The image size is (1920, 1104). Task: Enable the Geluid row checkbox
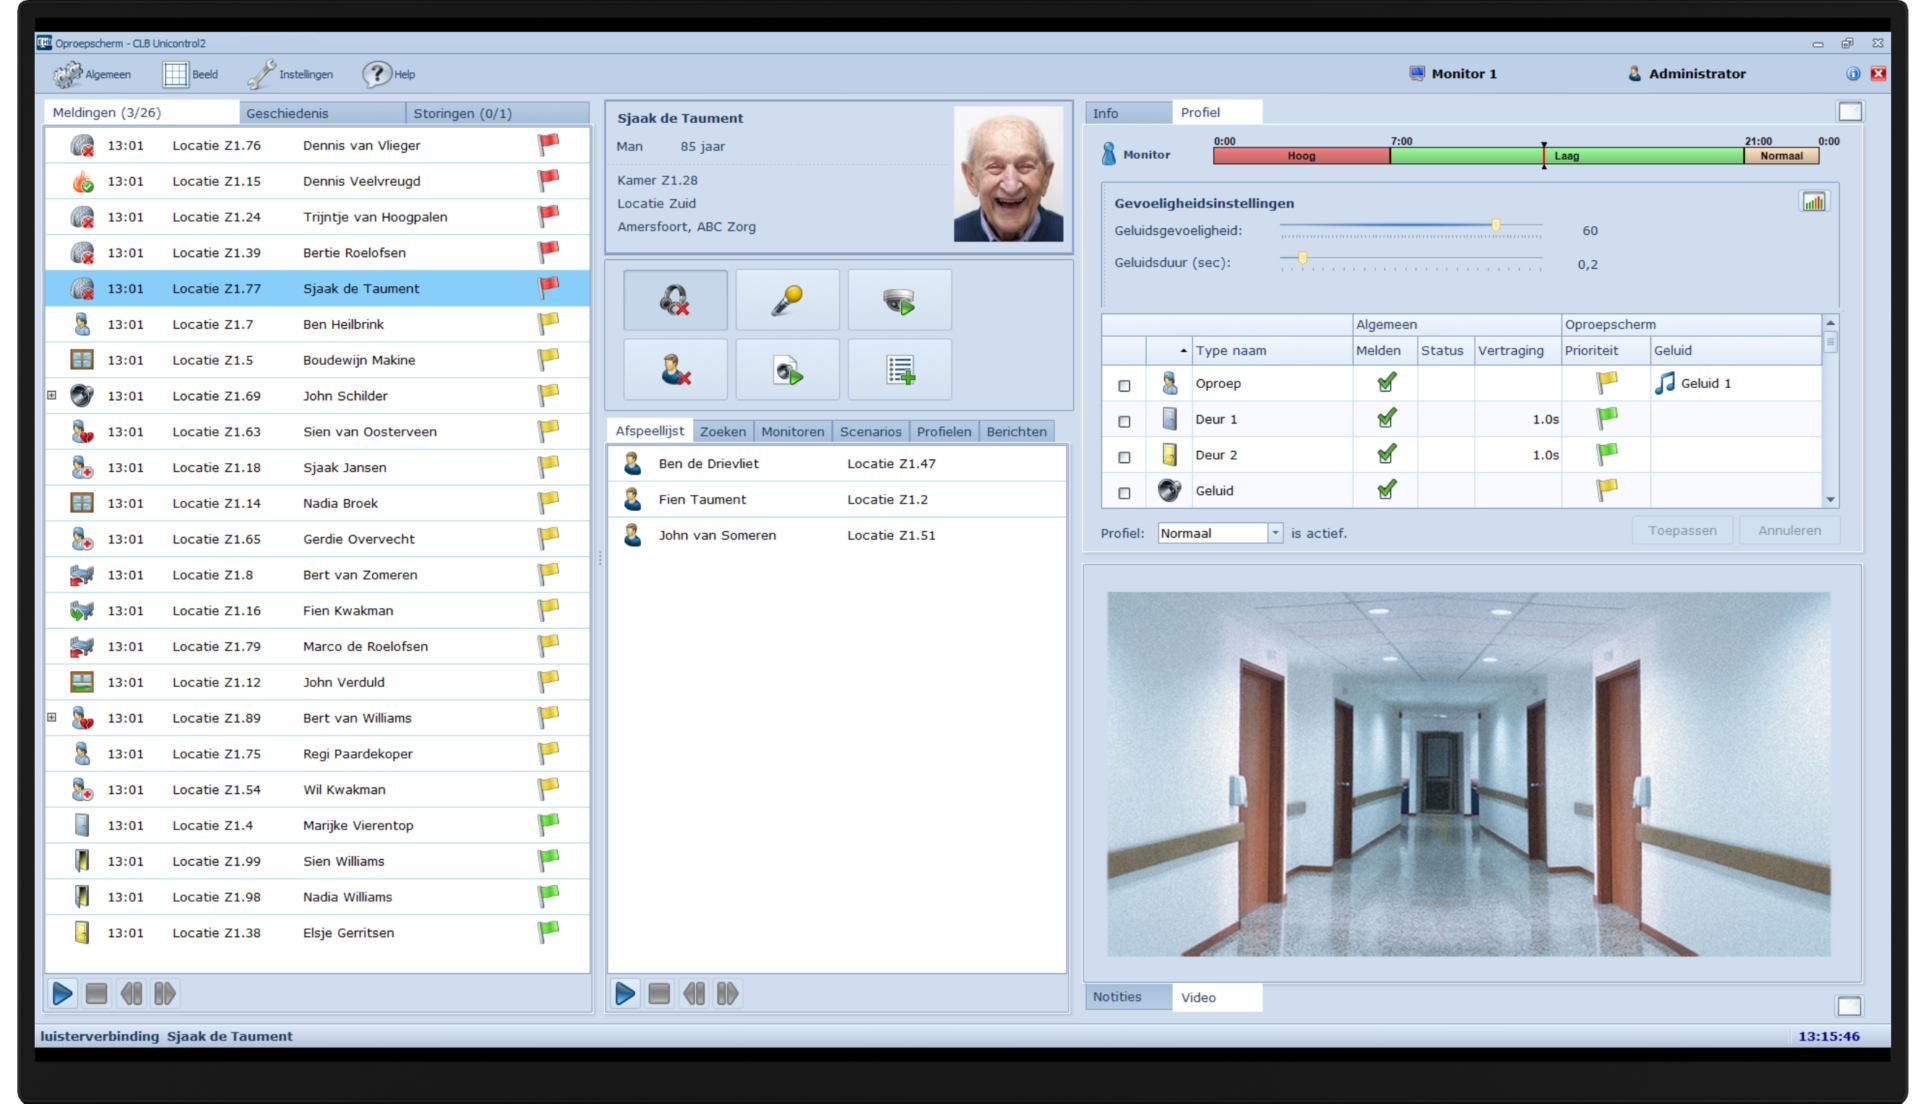click(x=1124, y=493)
